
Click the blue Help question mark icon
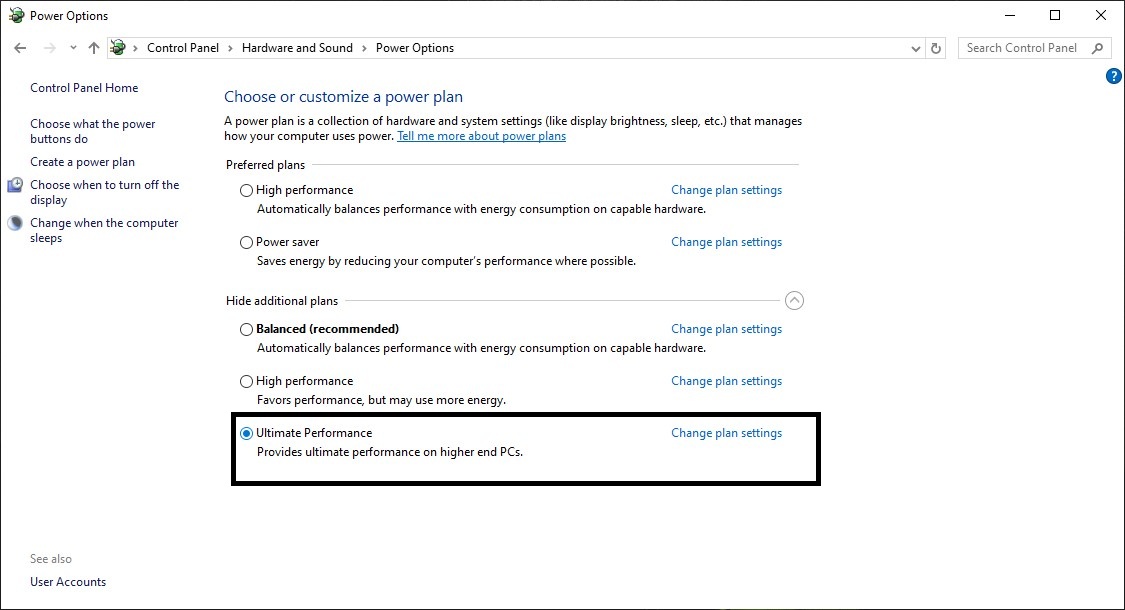point(1114,76)
